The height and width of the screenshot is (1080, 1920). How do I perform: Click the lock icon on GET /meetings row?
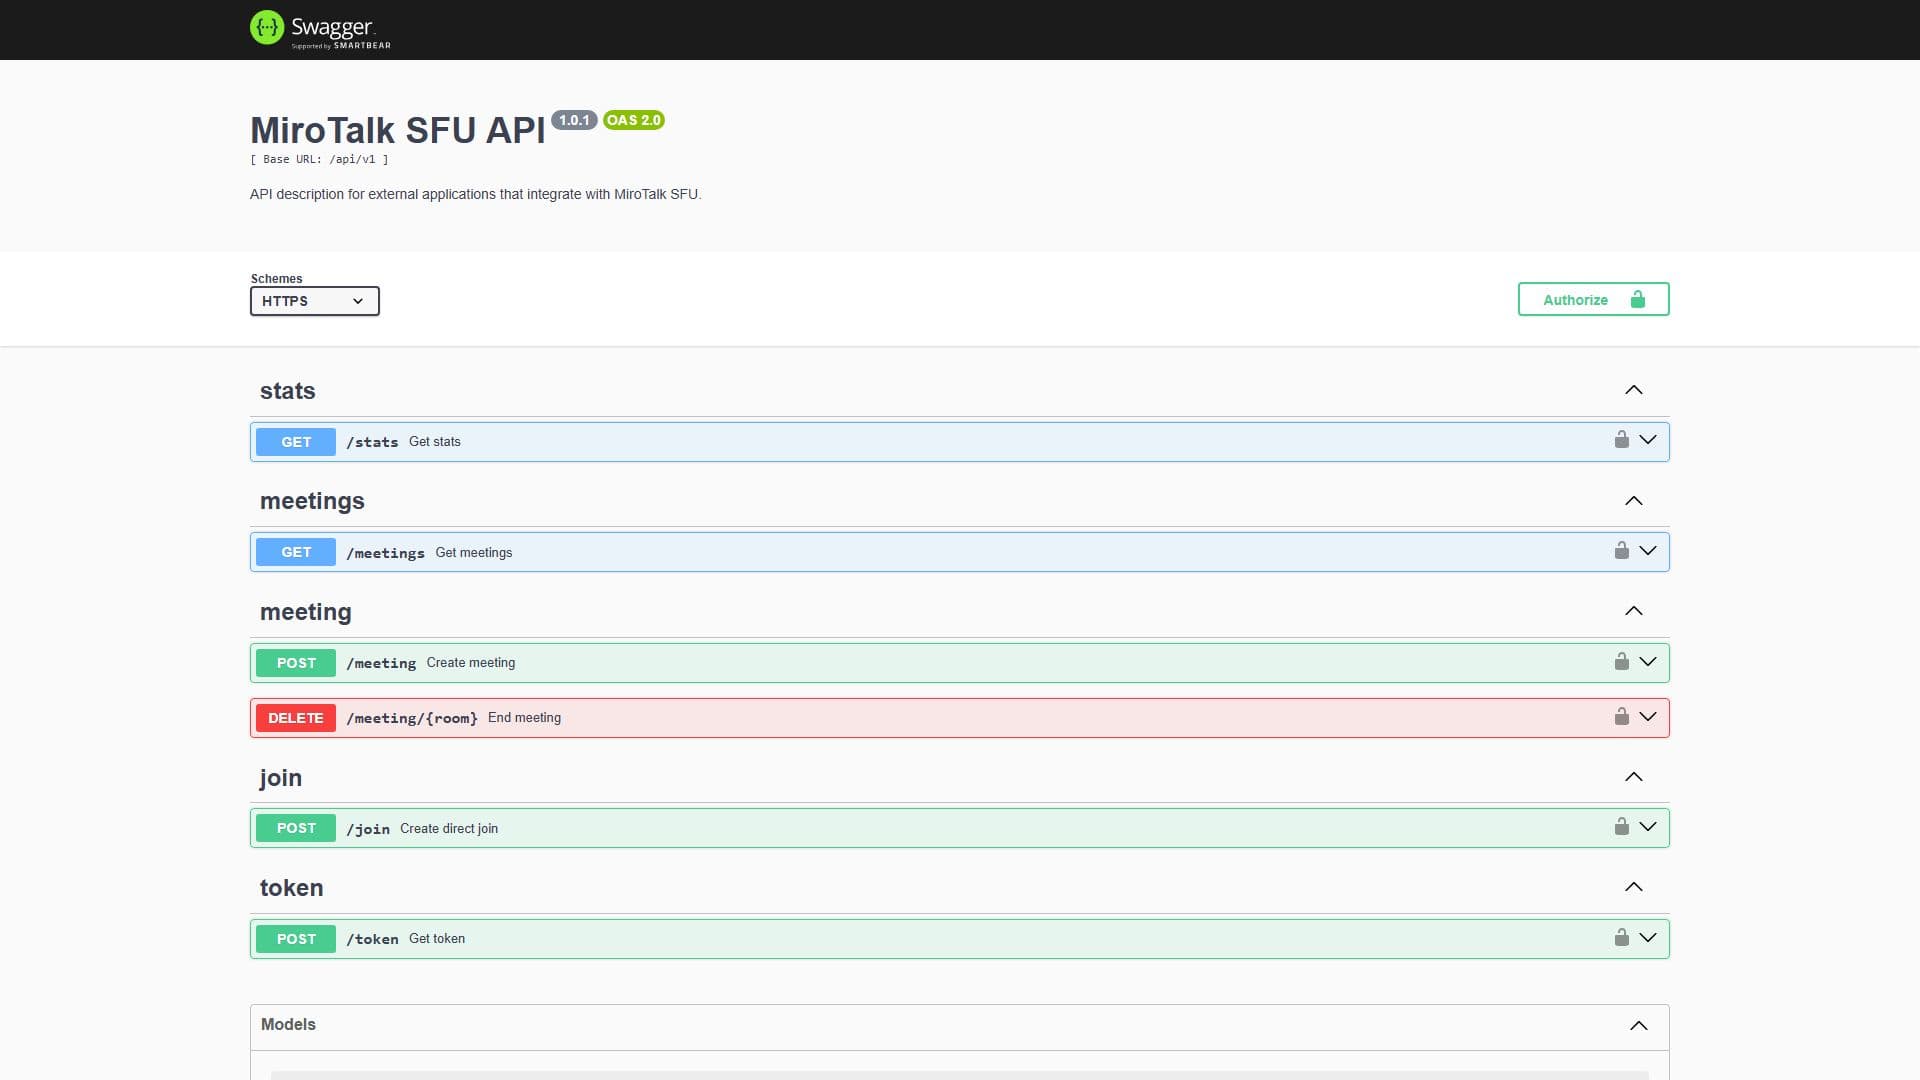(1621, 551)
